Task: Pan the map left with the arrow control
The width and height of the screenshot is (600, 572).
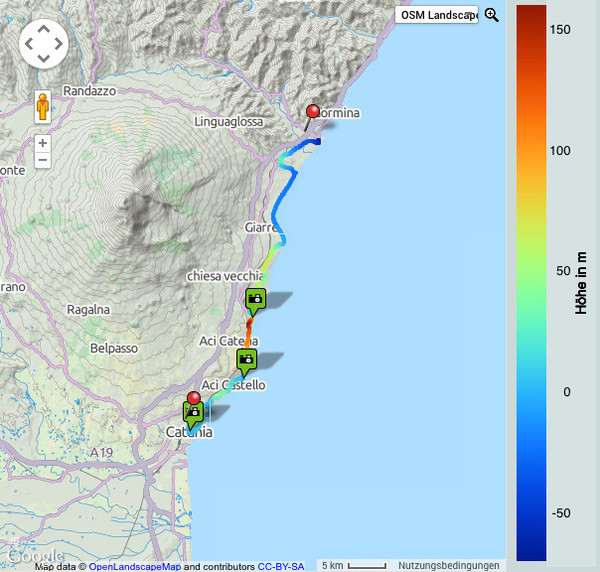Action: click(29, 44)
